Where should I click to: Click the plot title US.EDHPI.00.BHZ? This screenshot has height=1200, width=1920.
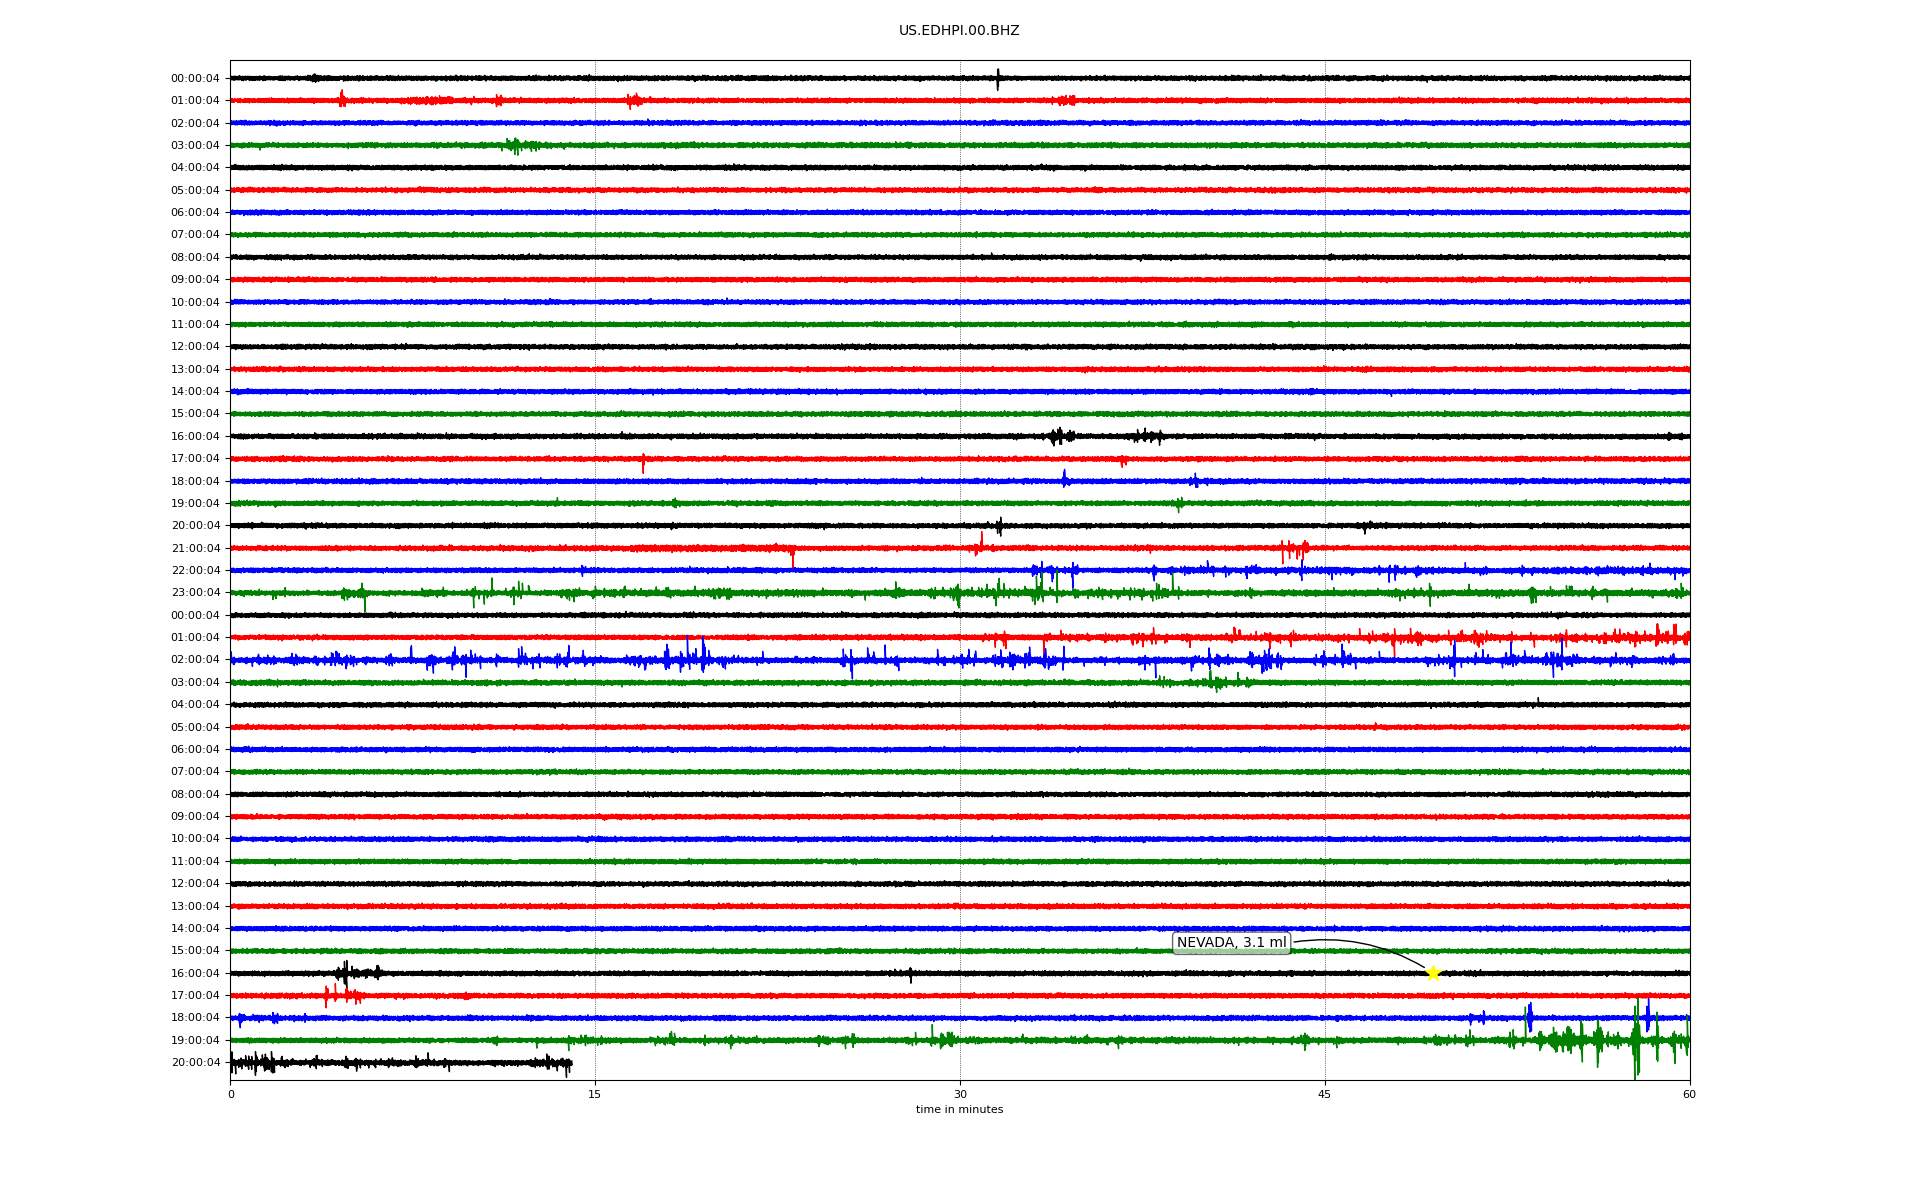[958, 31]
